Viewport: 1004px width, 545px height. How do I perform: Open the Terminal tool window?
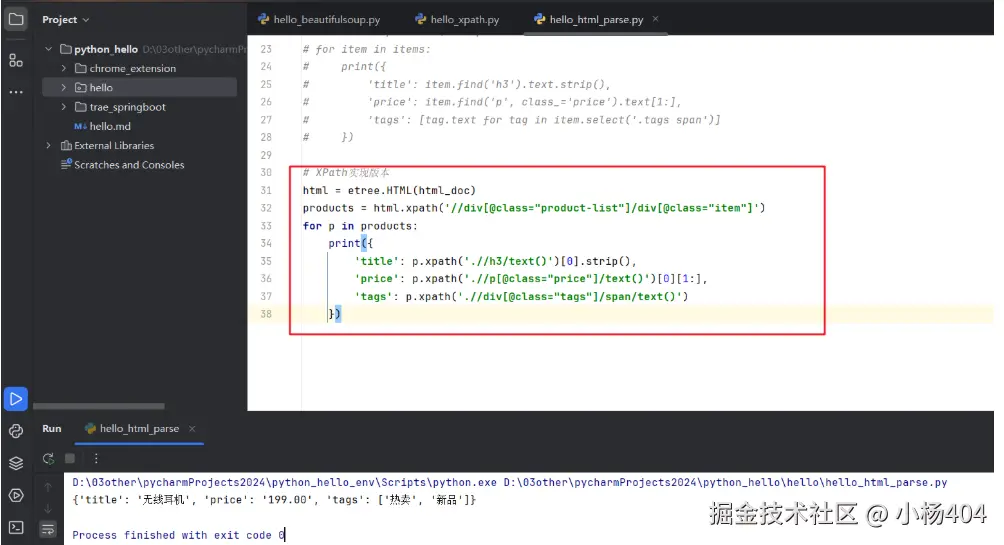[x=16, y=527]
